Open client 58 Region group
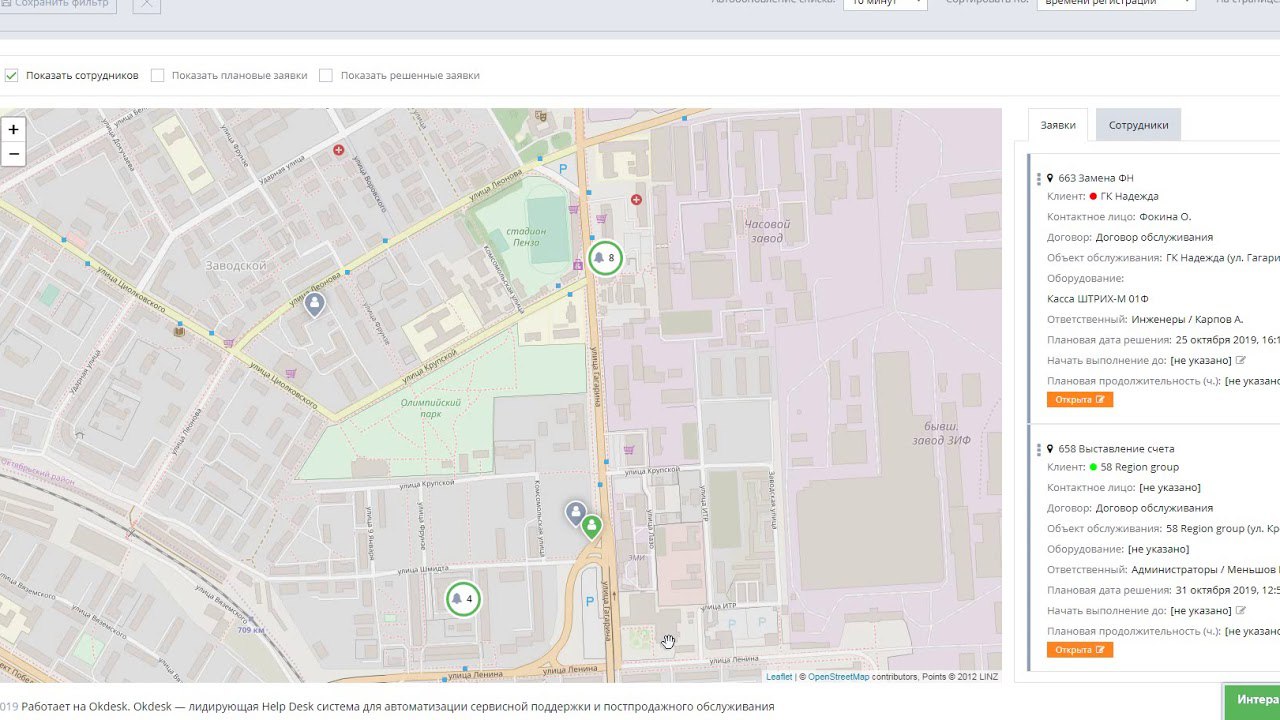 coord(1139,467)
